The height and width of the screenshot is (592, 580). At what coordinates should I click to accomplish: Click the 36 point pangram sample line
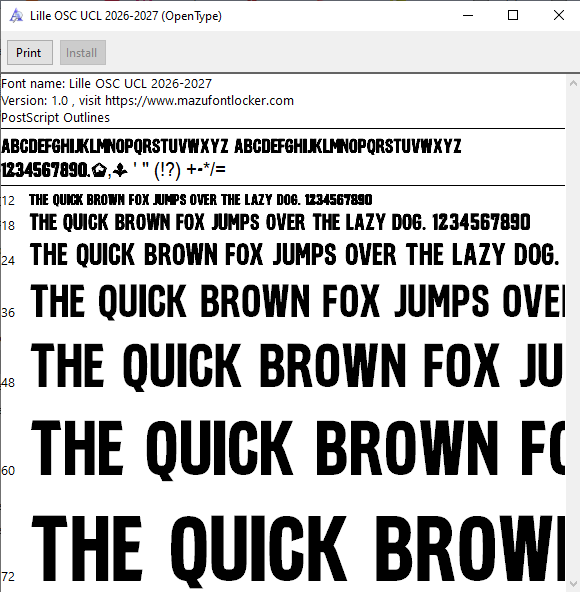coord(297,301)
